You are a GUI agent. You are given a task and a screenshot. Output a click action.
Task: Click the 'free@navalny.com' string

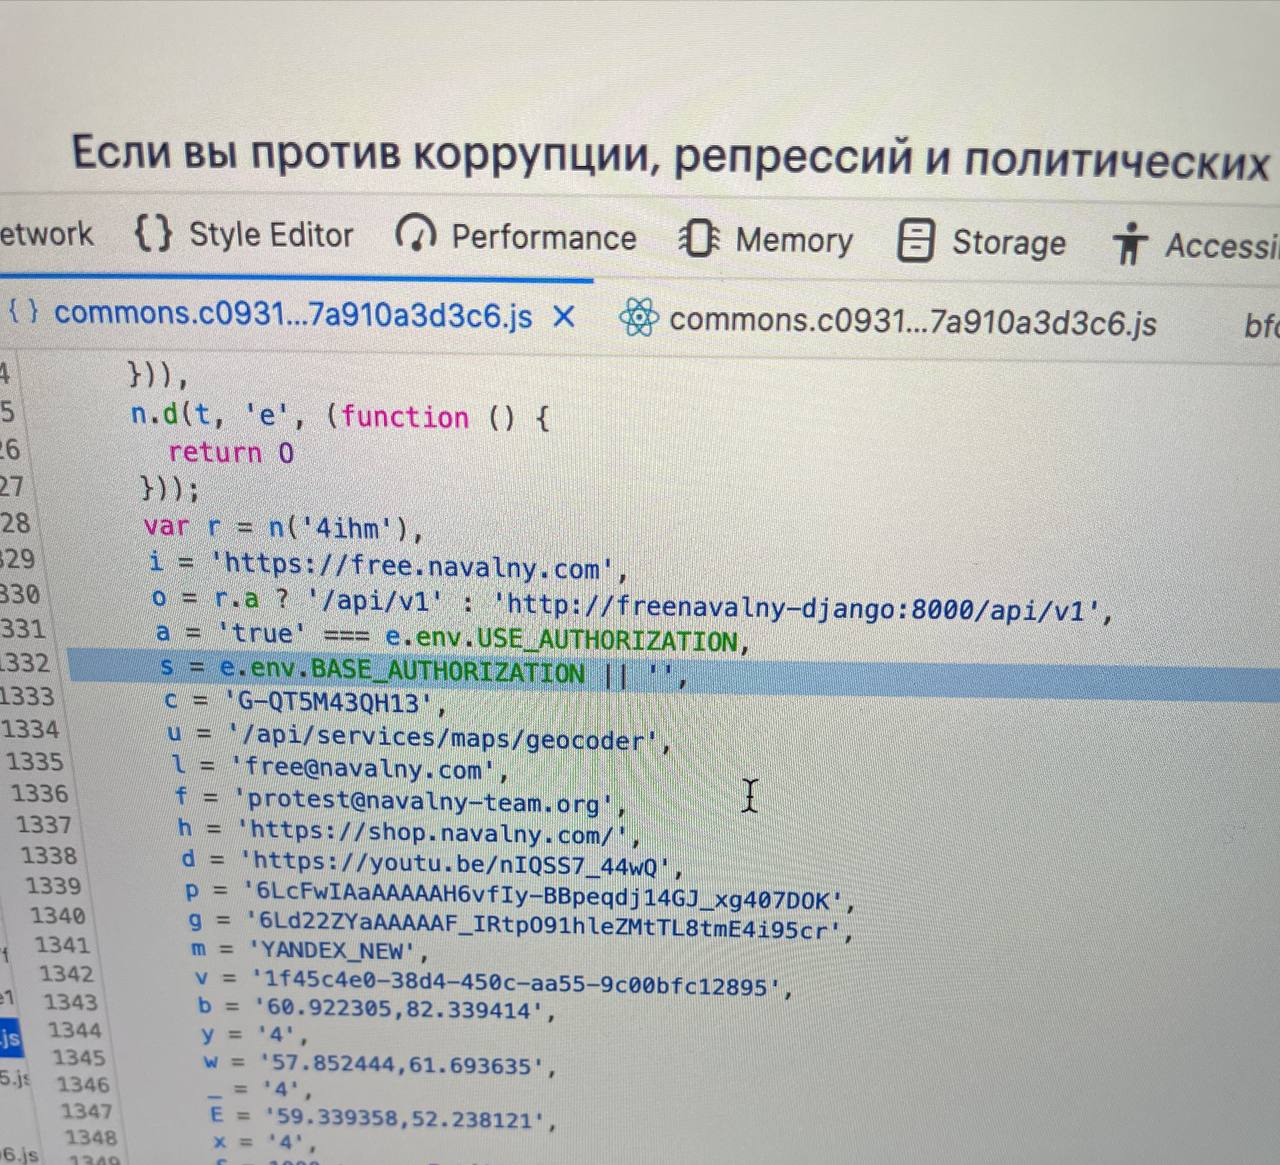pyautogui.click(x=363, y=770)
